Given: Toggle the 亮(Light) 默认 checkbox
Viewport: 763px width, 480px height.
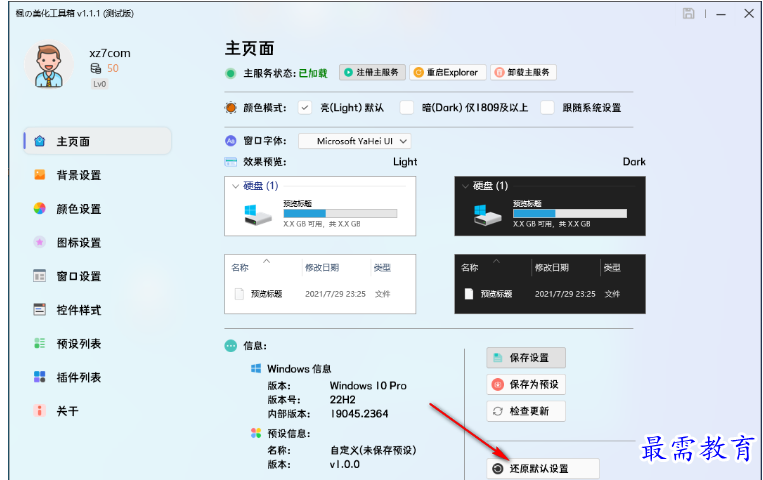Looking at the screenshot, I should [305, 108].
